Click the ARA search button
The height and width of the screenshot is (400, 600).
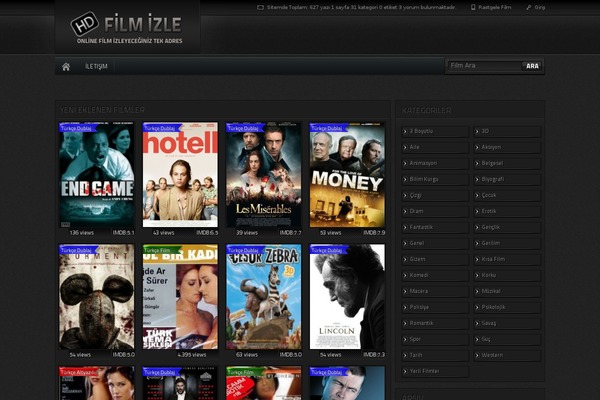tap(532, 66)
